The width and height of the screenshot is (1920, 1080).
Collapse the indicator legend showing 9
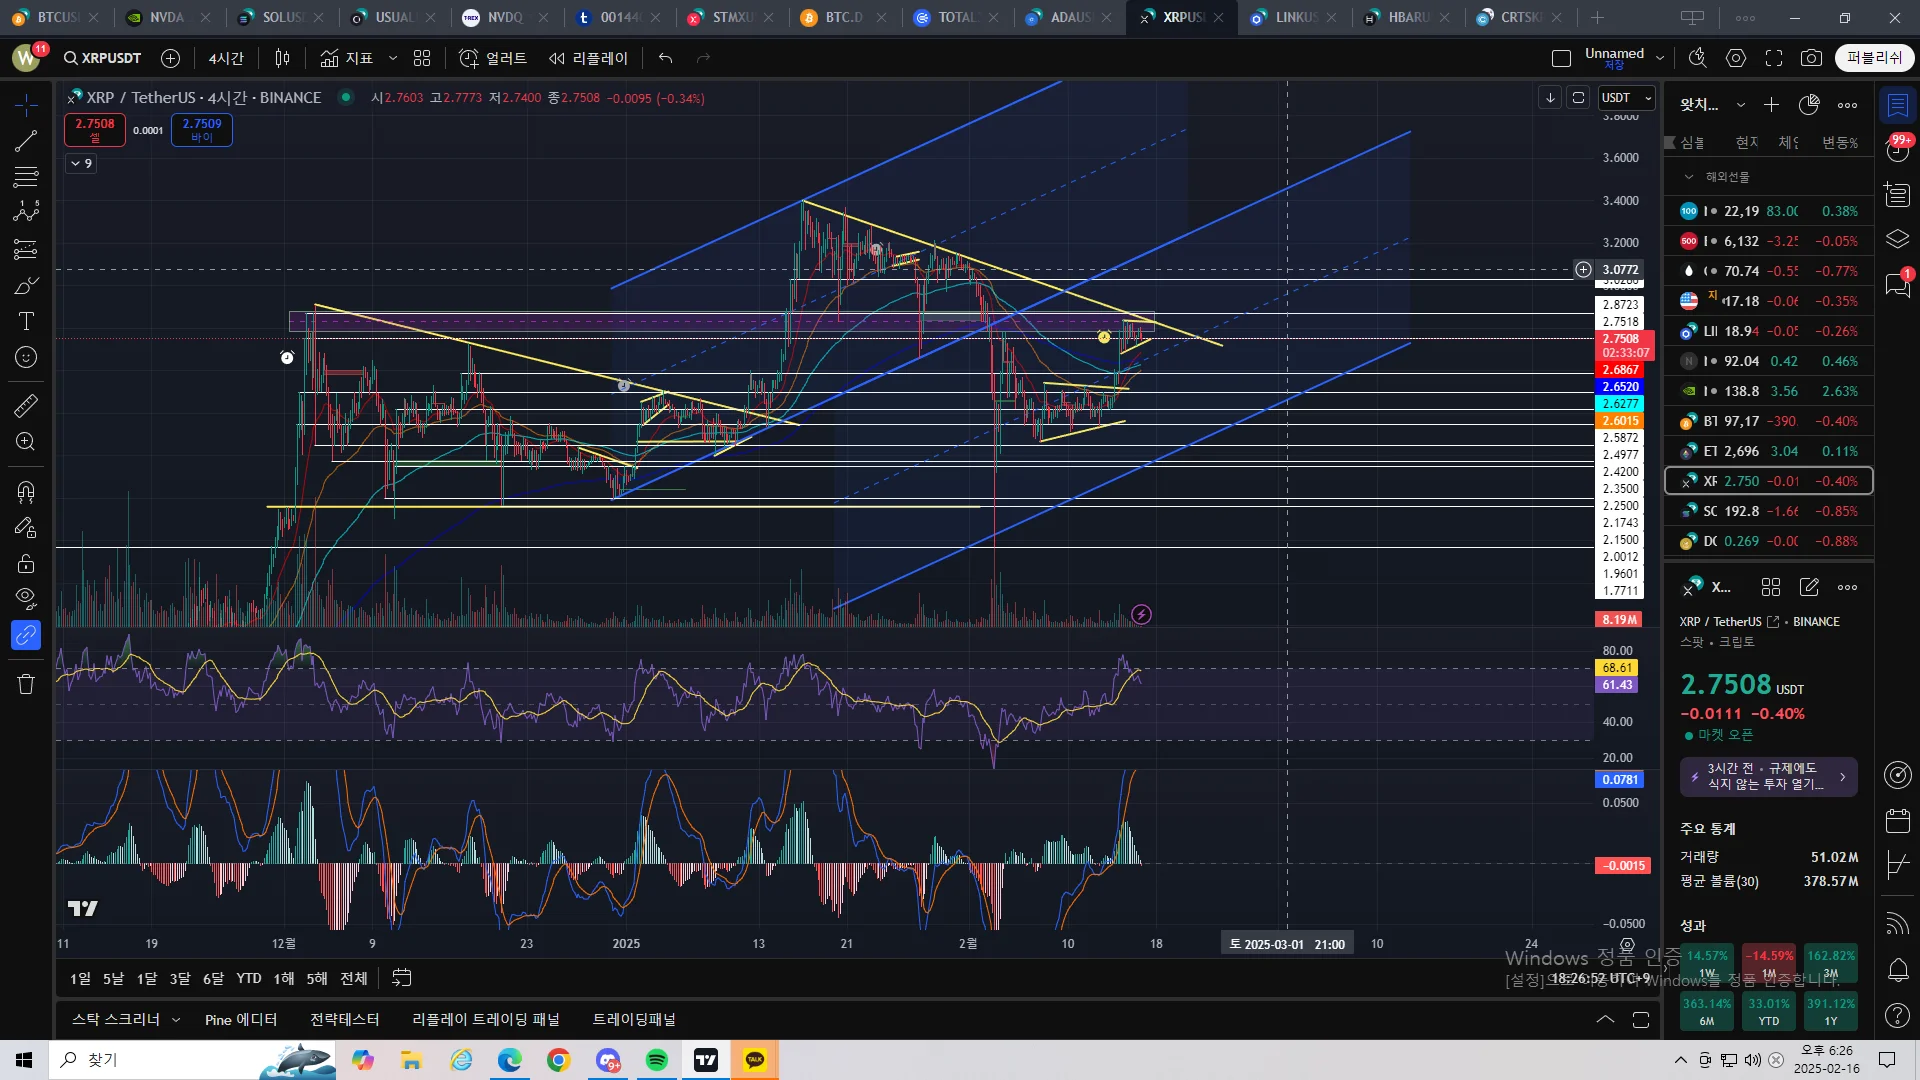(x=81, y=163)
